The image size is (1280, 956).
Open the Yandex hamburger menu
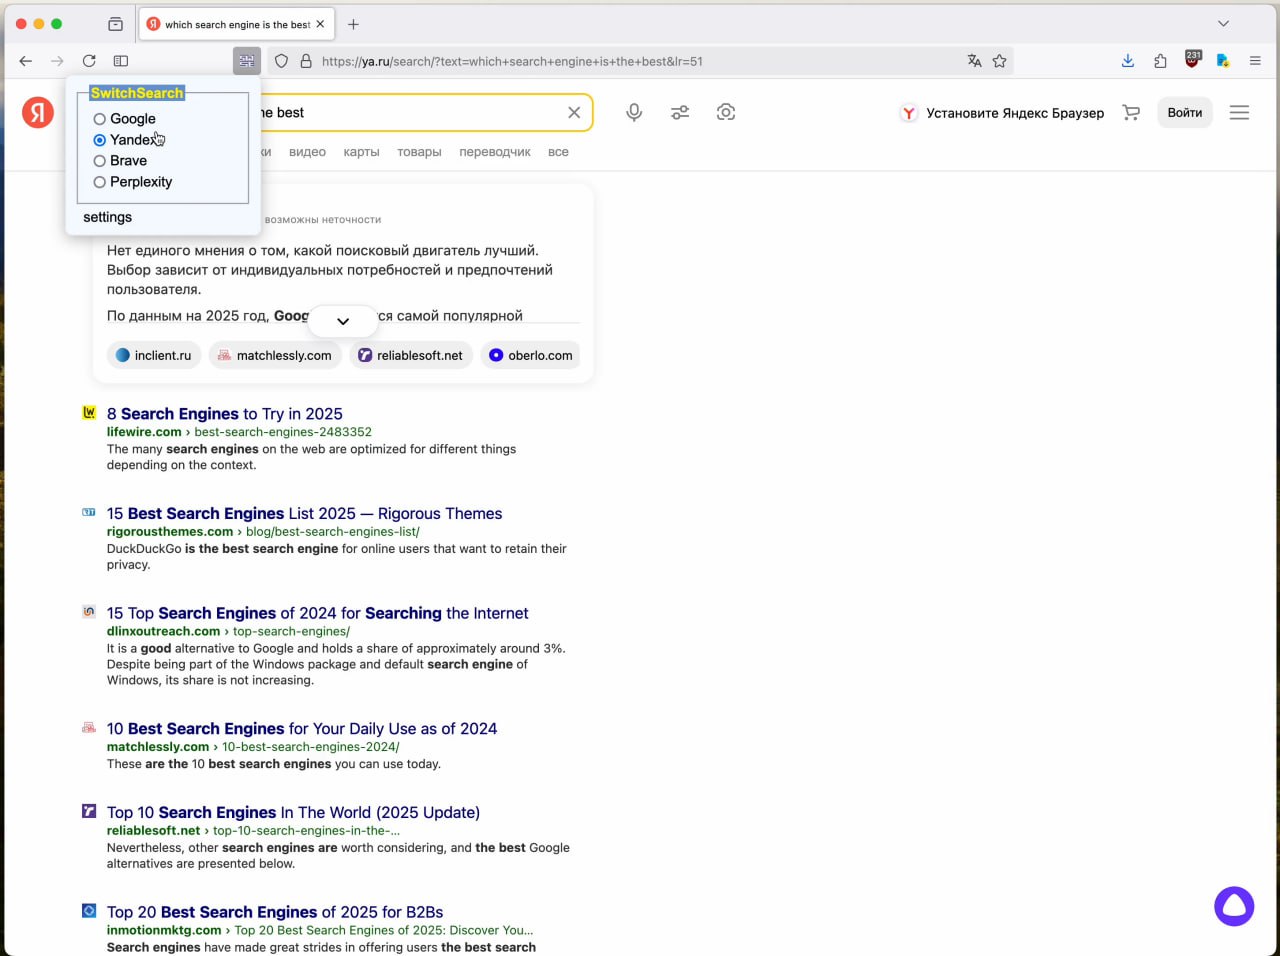coord(1239,112)
